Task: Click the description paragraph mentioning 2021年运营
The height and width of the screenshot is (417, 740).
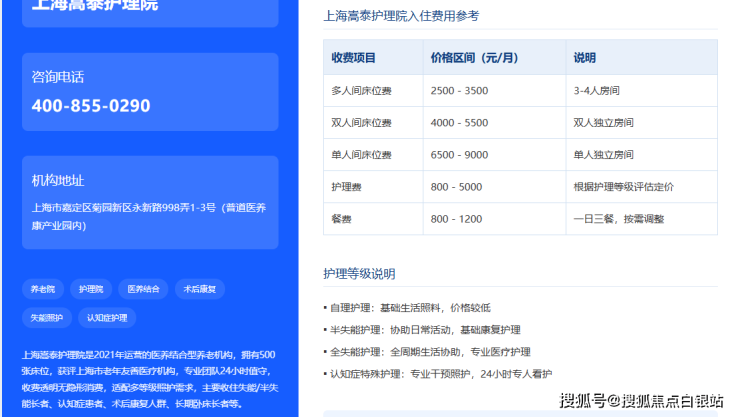Action: 150,379
